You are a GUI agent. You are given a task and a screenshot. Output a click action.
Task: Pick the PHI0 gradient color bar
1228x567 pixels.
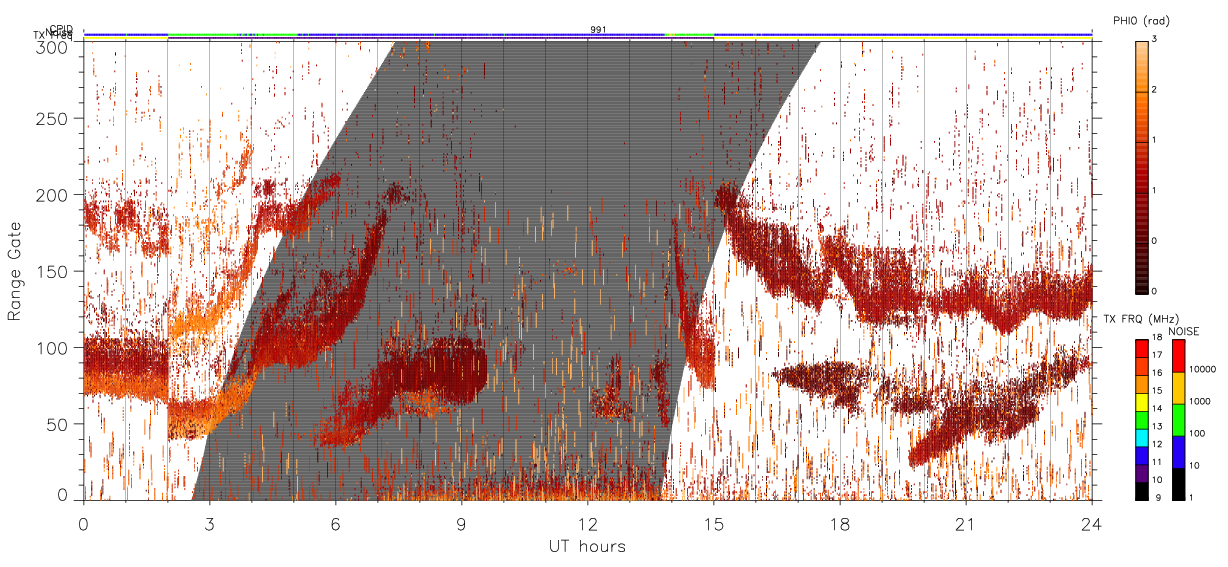coord(1142,166)
